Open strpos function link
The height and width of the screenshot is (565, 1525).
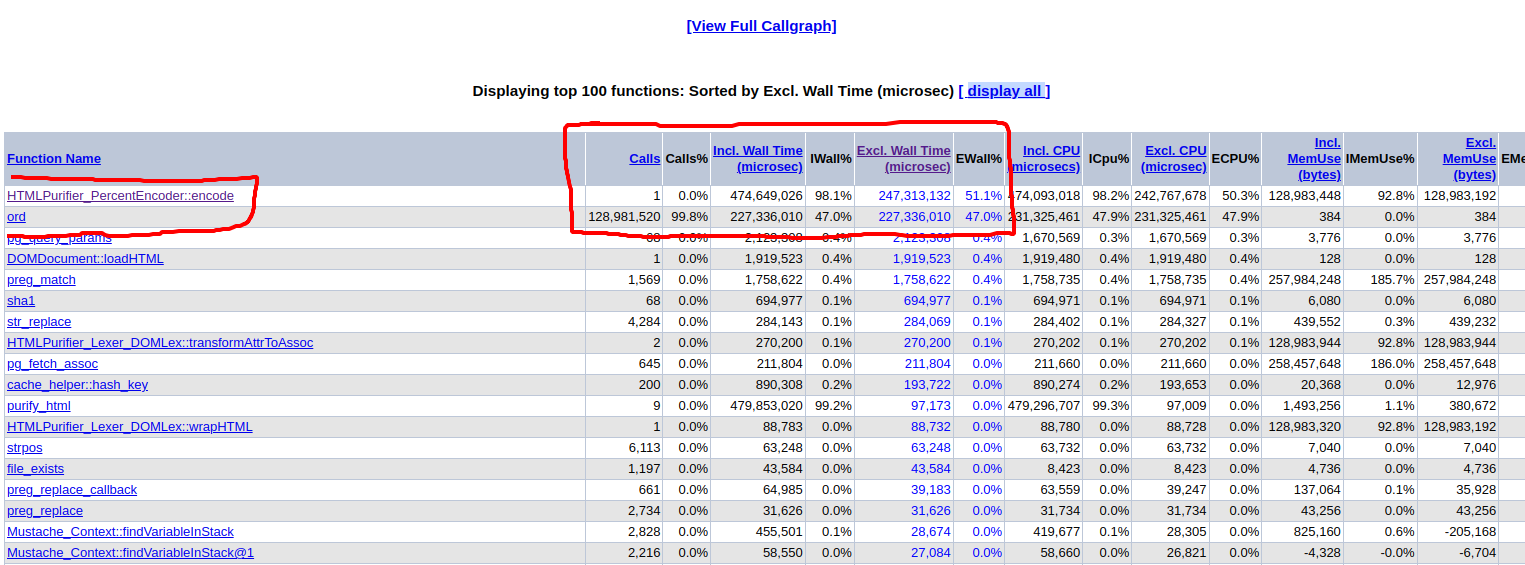(25, 448)
